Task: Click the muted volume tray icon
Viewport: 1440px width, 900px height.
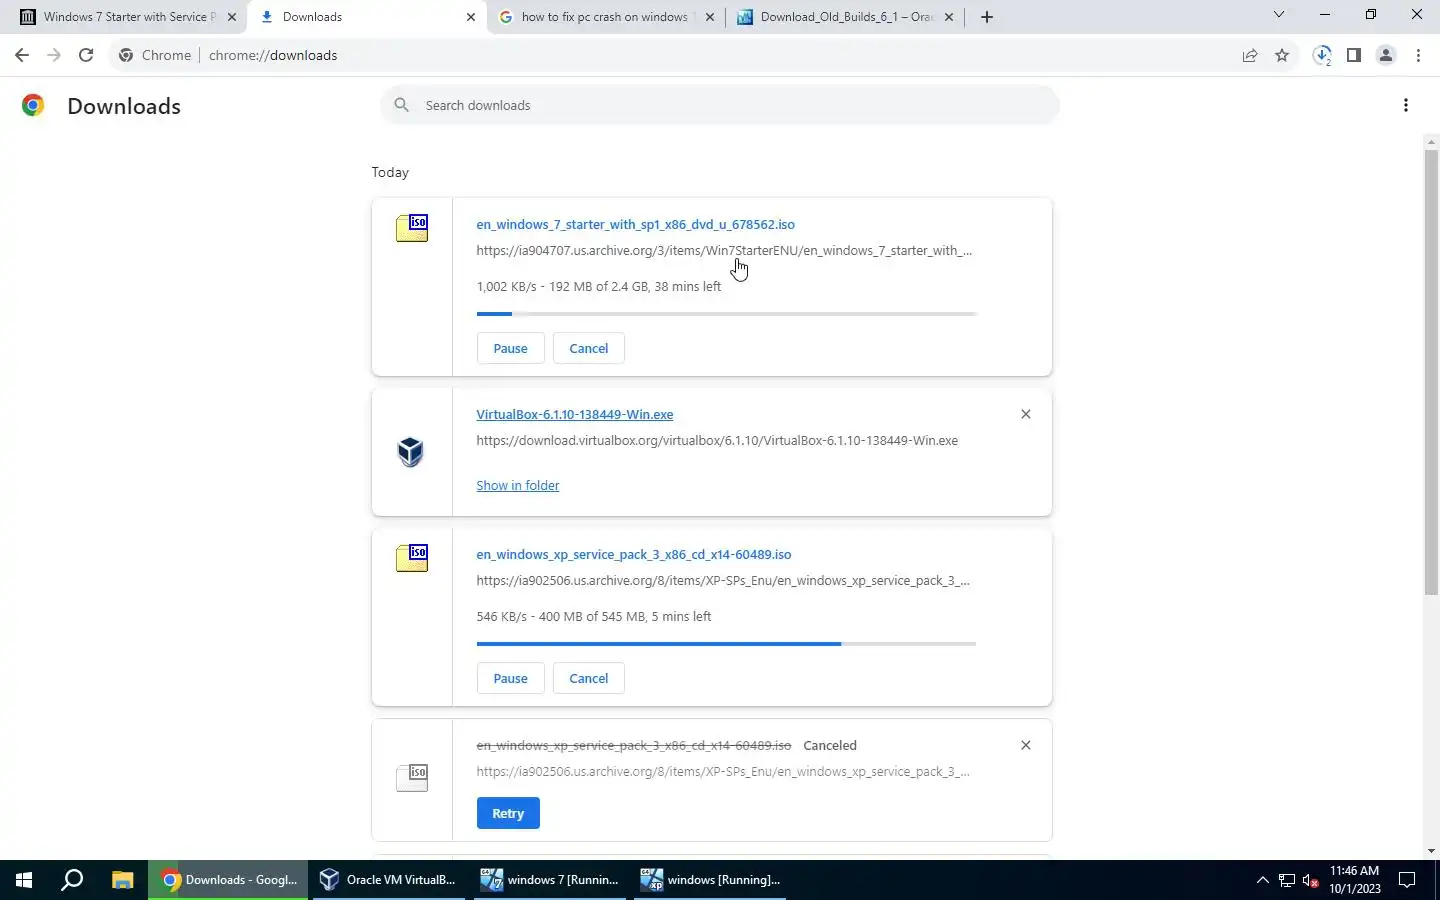Action: 1311,880
